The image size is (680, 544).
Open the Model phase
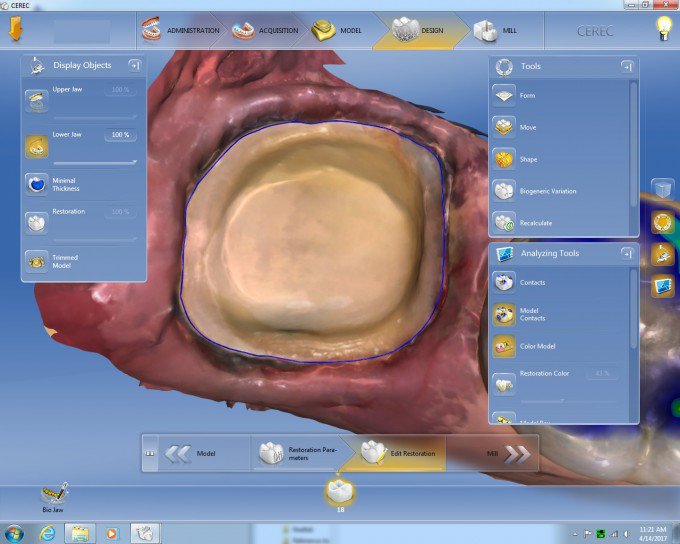337,30
